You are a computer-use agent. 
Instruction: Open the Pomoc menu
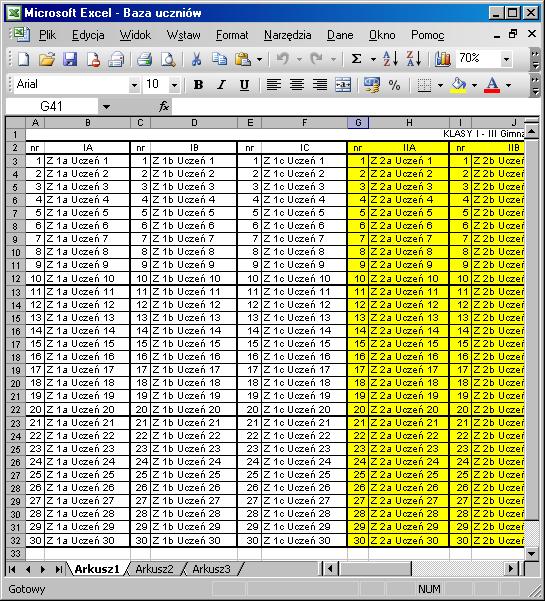[x=427, y=35]
